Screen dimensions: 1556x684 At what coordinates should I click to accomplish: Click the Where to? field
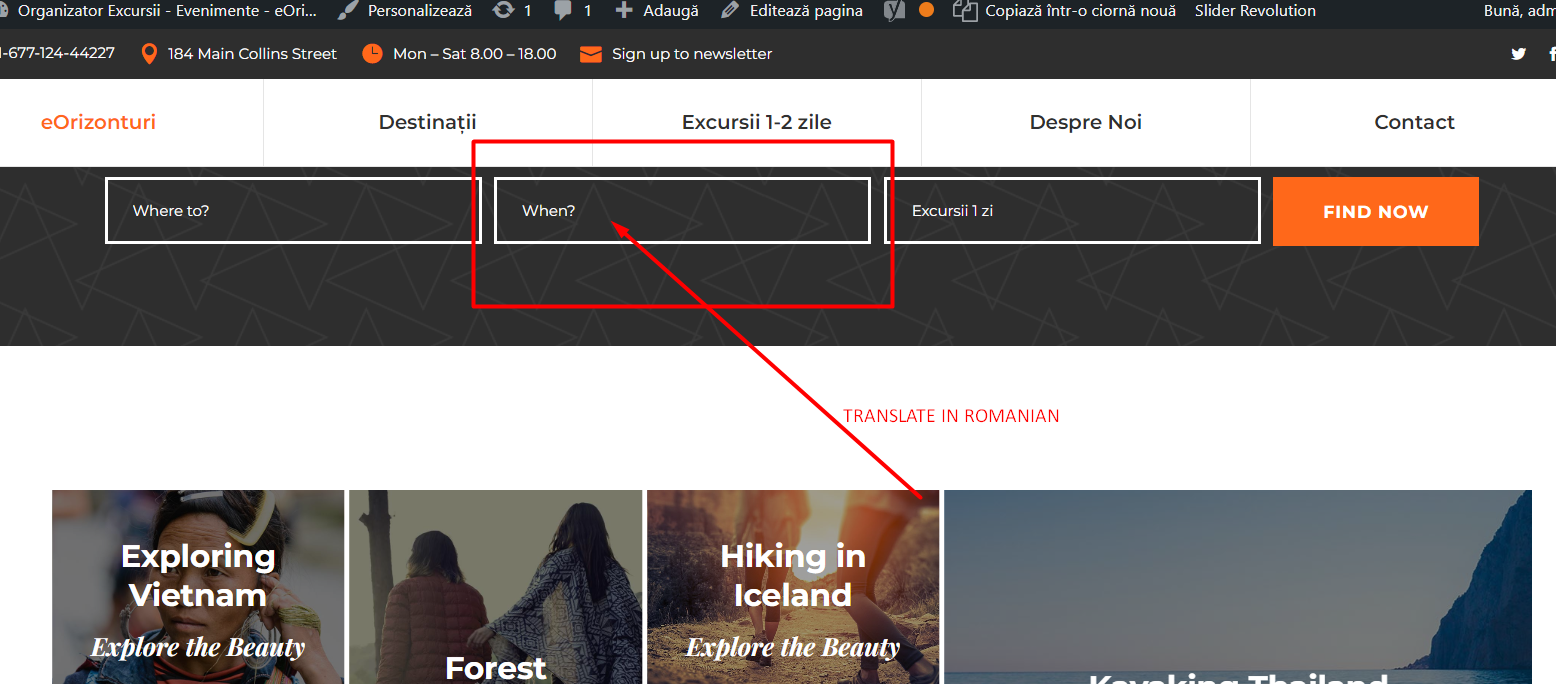point(293,210)
